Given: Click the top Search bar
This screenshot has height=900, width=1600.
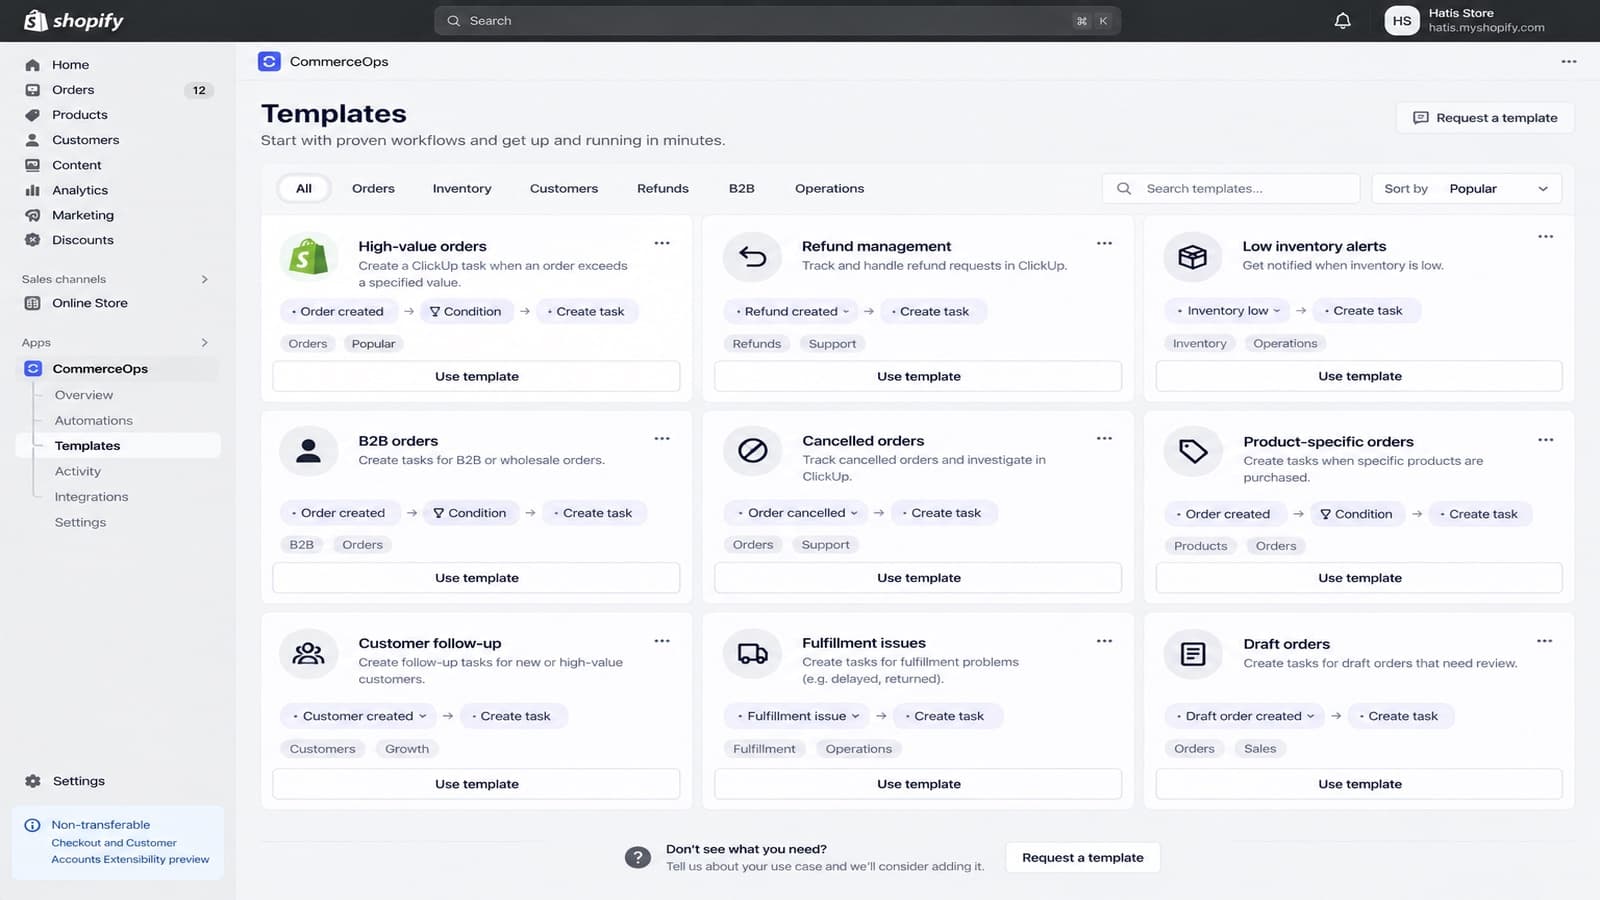Looking at the screenshot, I should (x=777, y=21).
